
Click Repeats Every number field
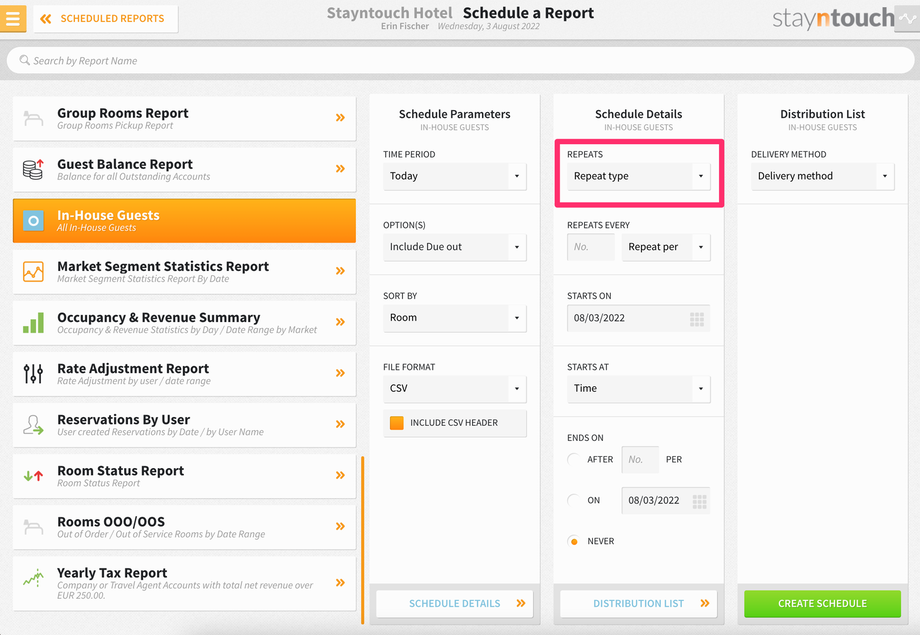click(x=591, y=247)
